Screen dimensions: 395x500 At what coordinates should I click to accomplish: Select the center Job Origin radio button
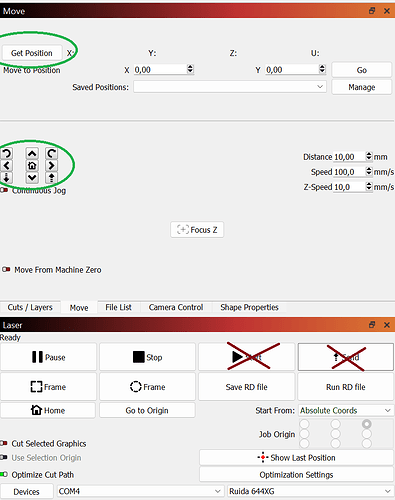pyautogui.click(x=335, y=434)
